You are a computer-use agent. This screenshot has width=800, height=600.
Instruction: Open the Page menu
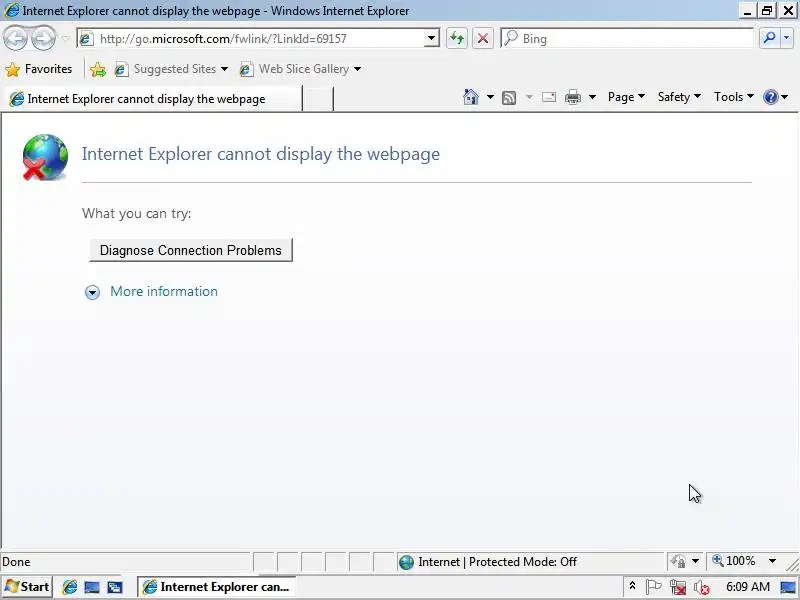tap(626, 97)
